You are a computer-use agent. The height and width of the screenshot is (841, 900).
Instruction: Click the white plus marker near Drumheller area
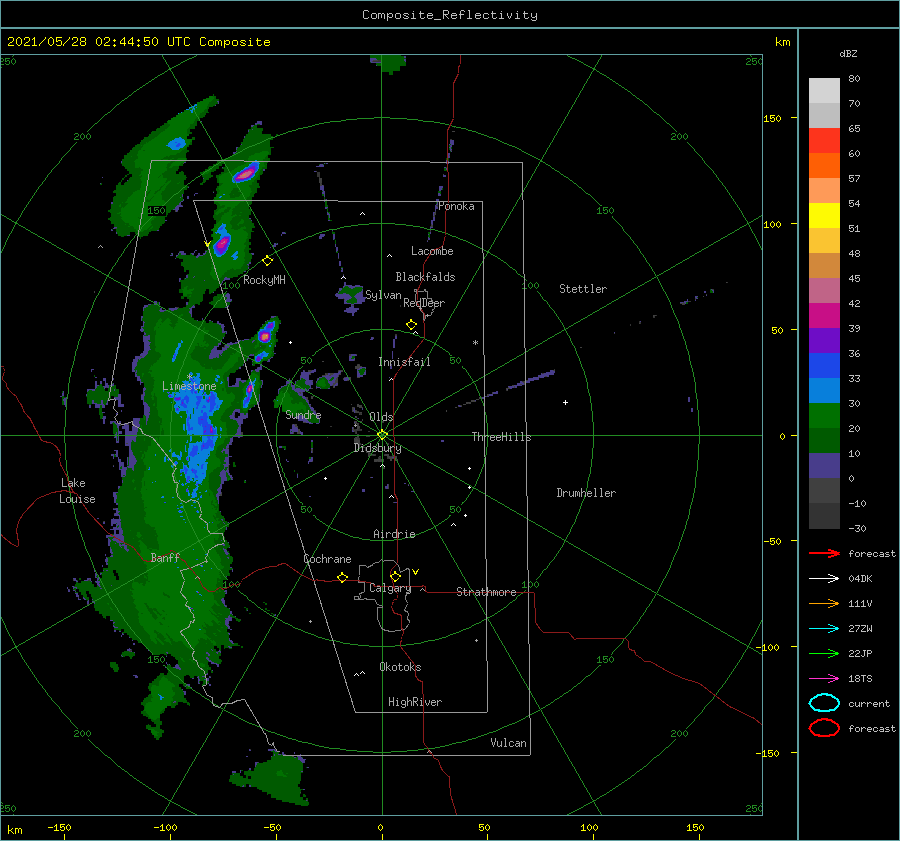click(x=565, y=402)
